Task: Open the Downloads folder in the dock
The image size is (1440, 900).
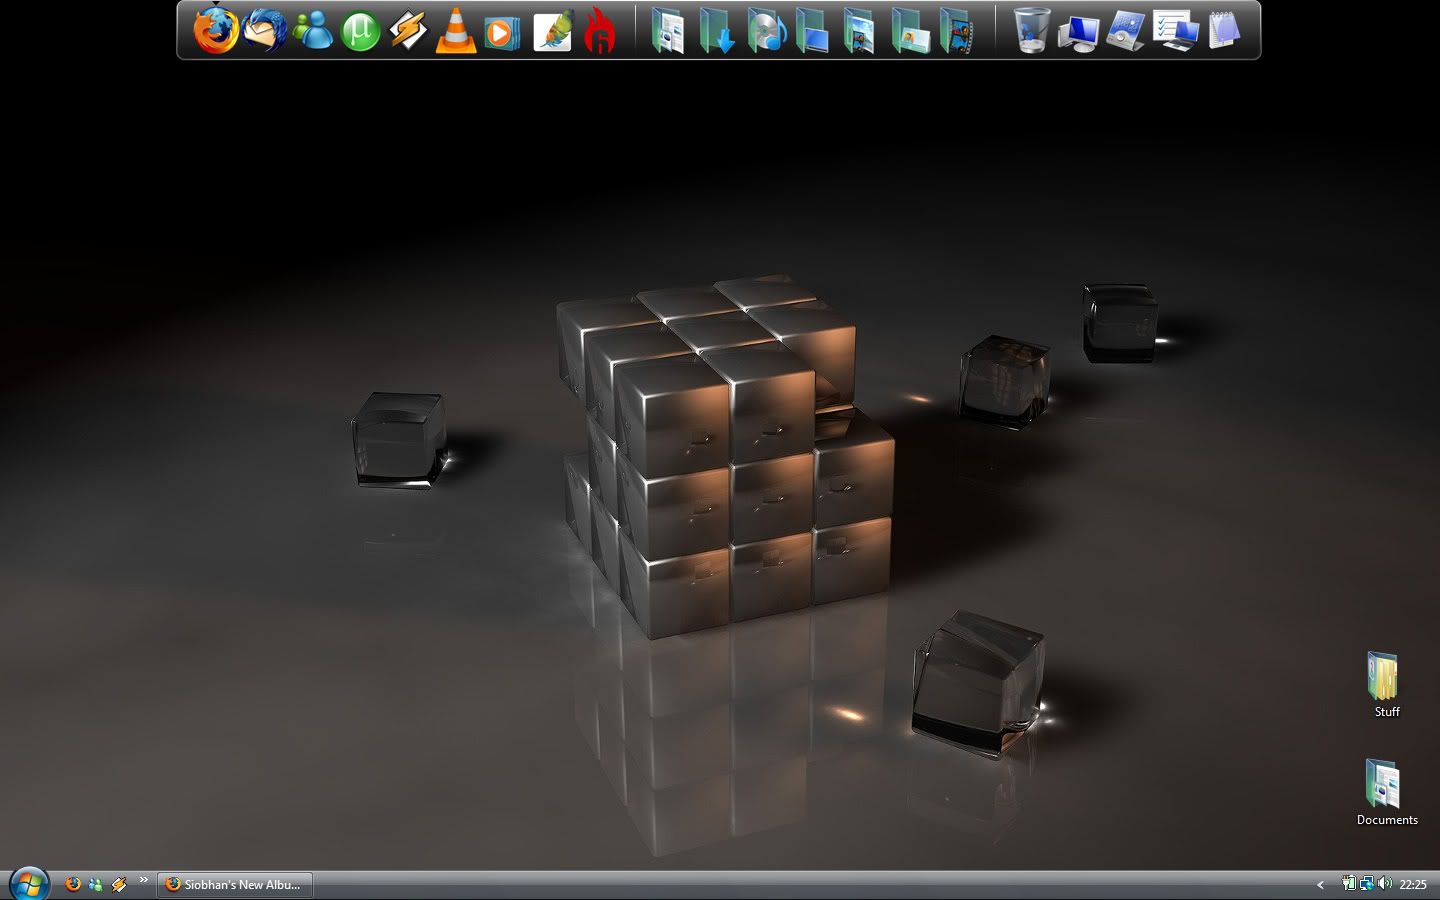Action: [716, 31]
